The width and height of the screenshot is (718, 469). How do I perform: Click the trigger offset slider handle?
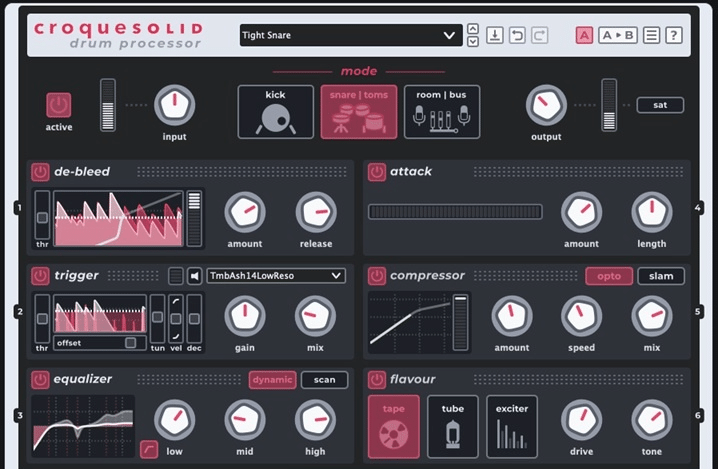131,343
